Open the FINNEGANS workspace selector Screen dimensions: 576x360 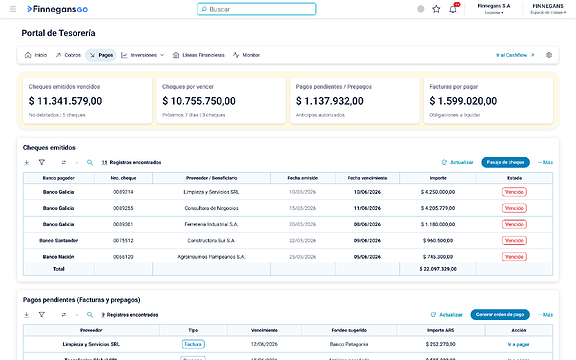click(x=548, y=9)
